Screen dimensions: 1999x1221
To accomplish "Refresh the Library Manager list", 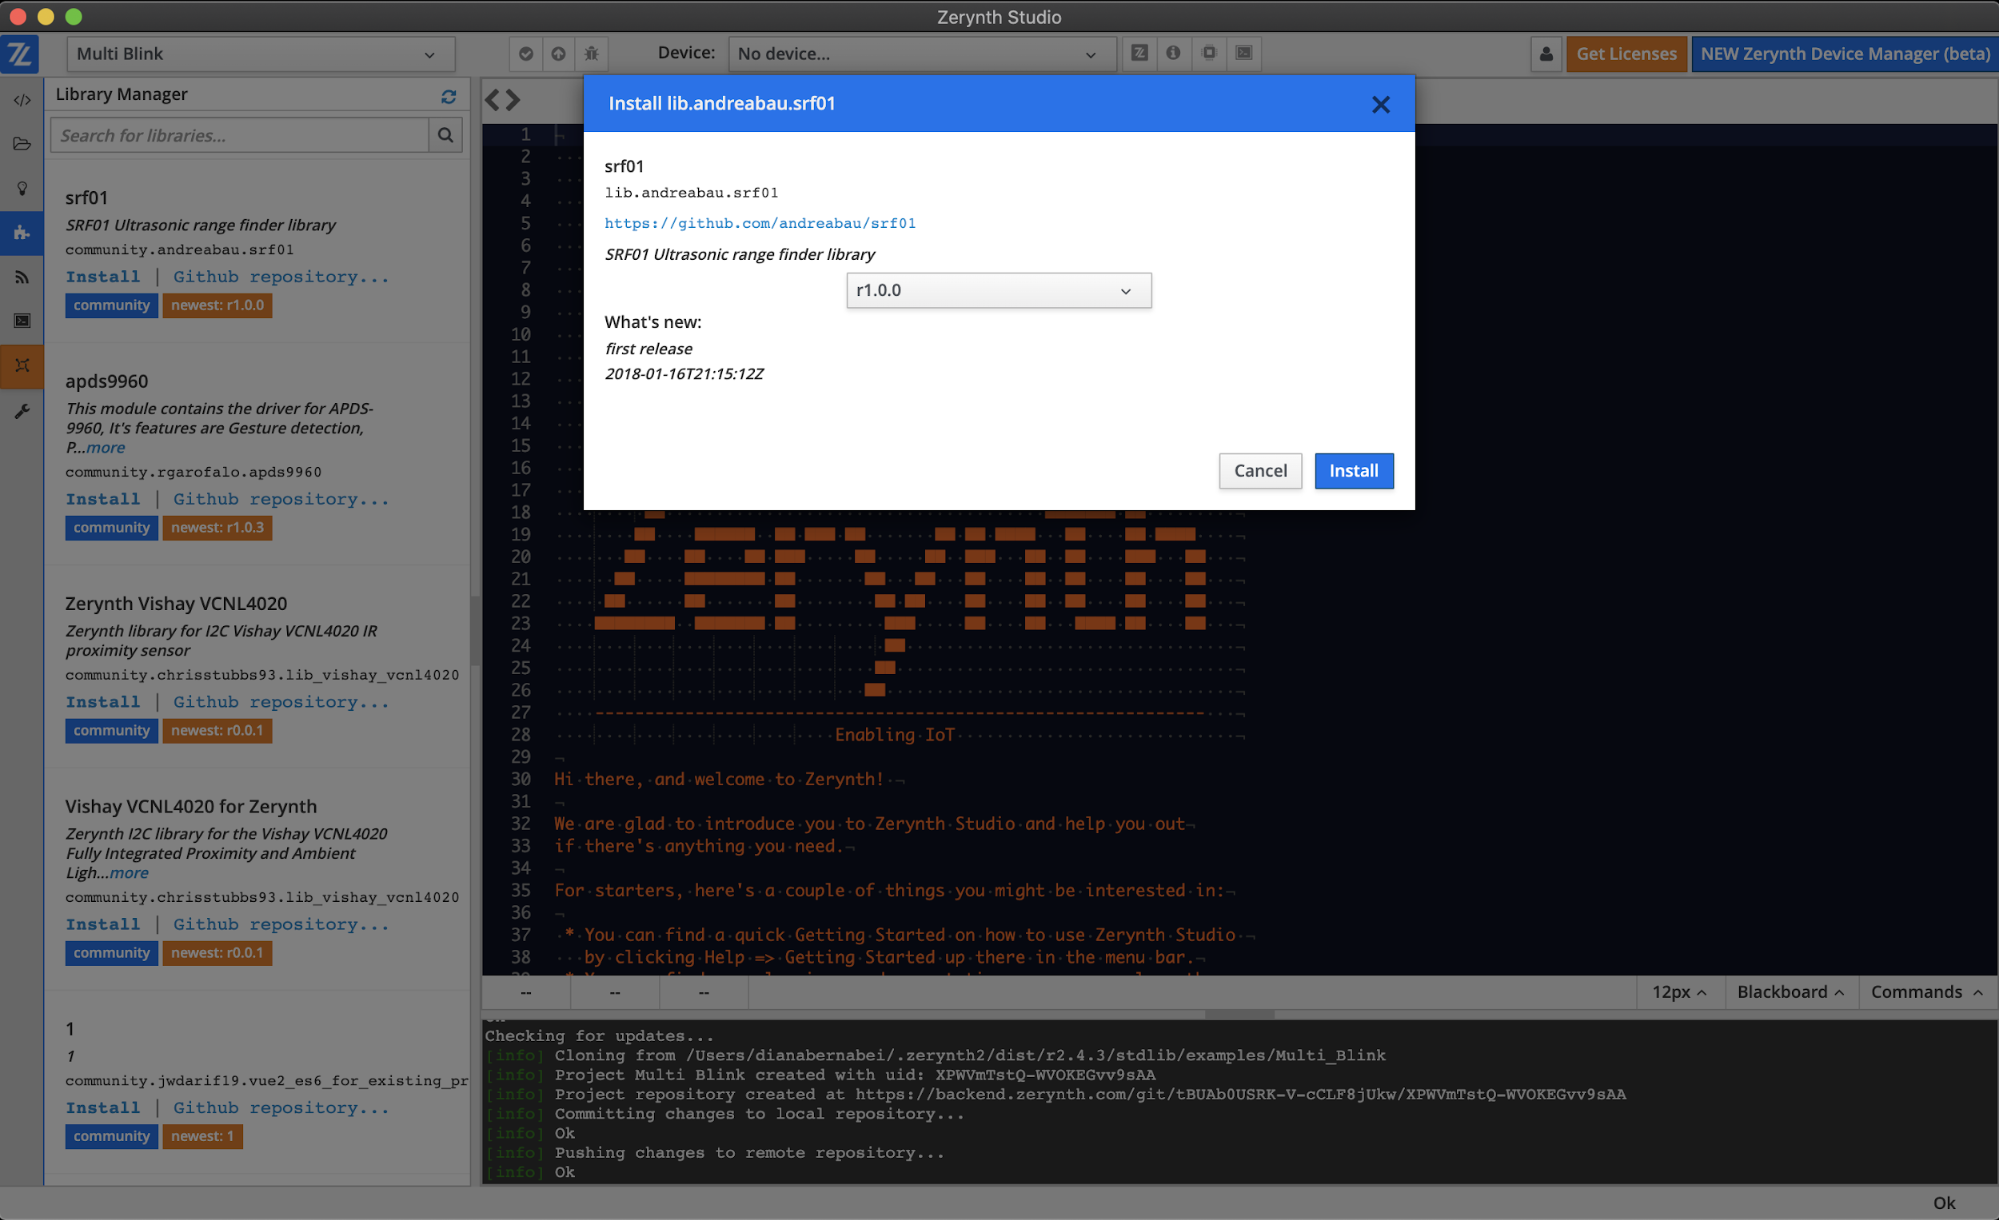I will click(448, 96).
